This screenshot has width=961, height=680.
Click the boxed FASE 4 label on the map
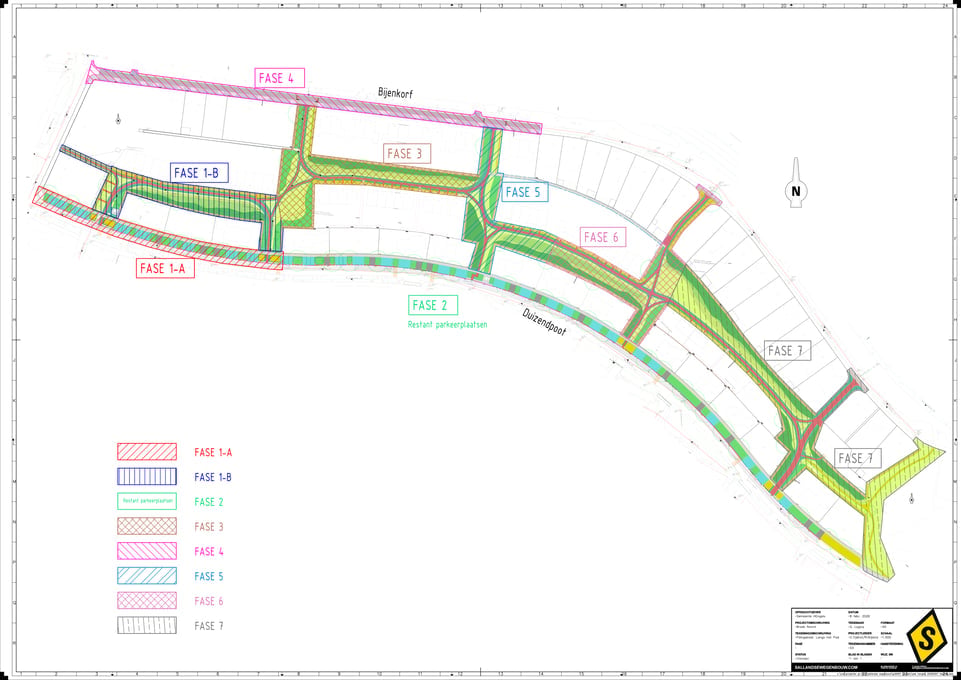pyautogui.click(x=279, y=78)
